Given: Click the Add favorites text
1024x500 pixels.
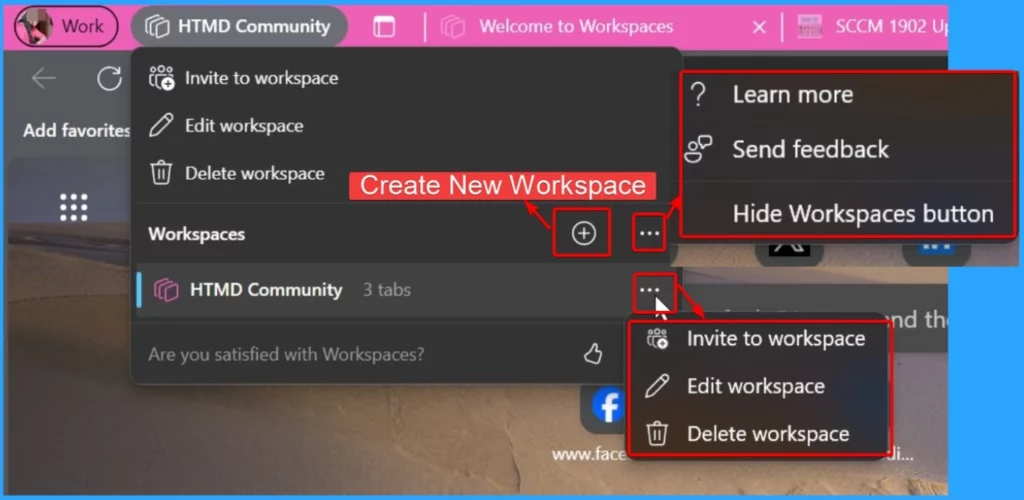Looking at the screenshot, I should (76, 131).
